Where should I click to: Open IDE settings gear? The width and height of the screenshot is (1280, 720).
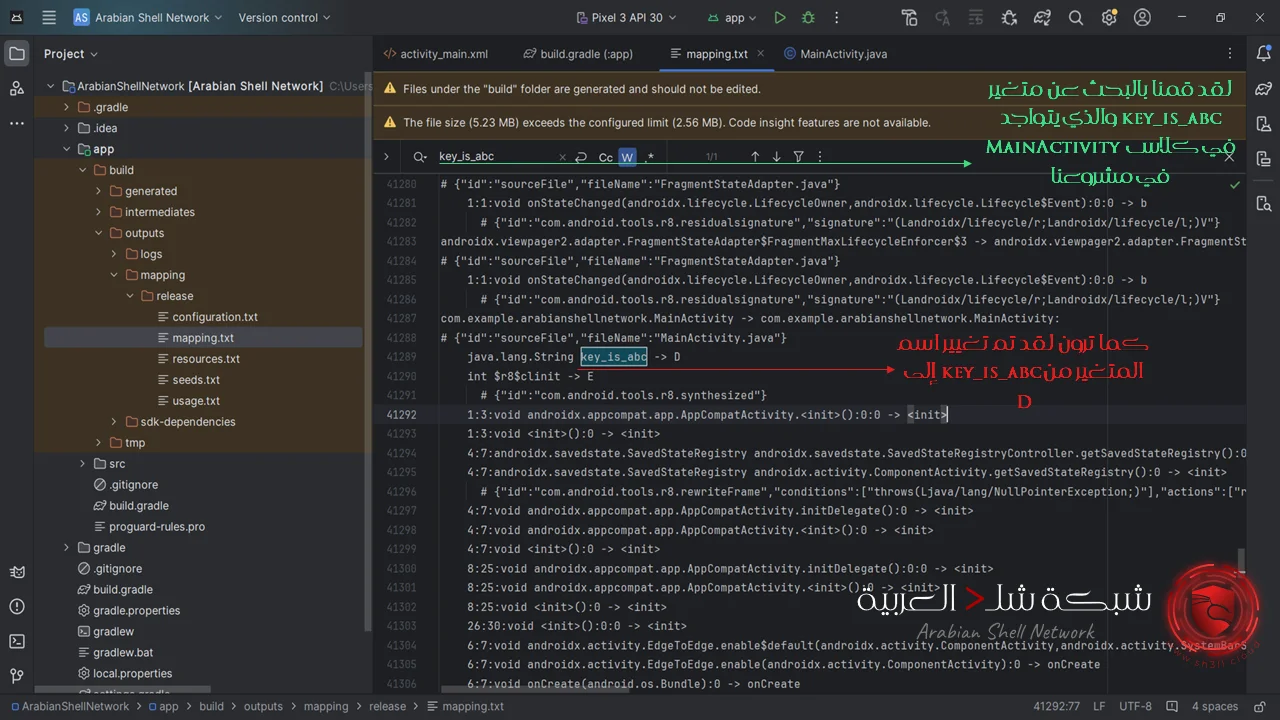[x=1109, y=18]
